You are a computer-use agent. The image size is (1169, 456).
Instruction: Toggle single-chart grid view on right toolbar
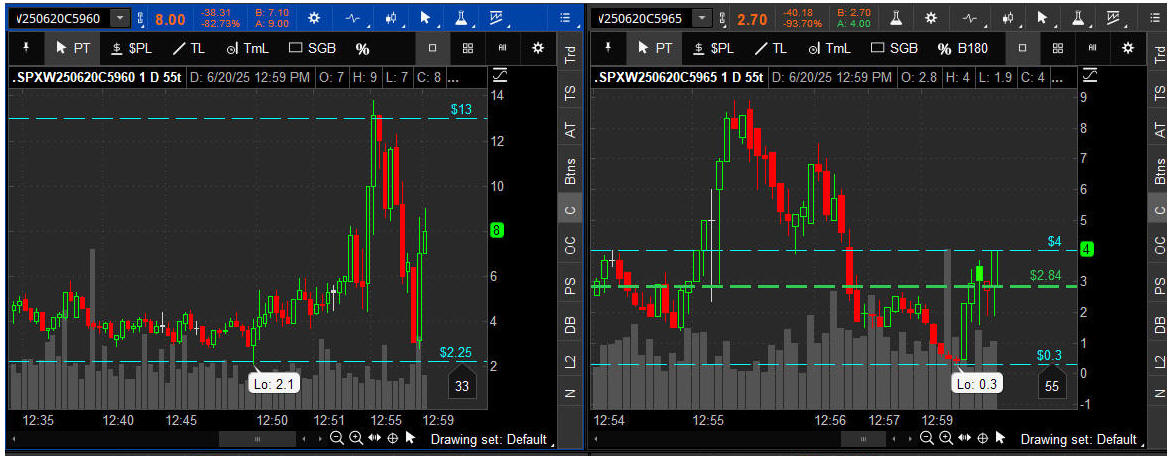[x=1022, y=48]
